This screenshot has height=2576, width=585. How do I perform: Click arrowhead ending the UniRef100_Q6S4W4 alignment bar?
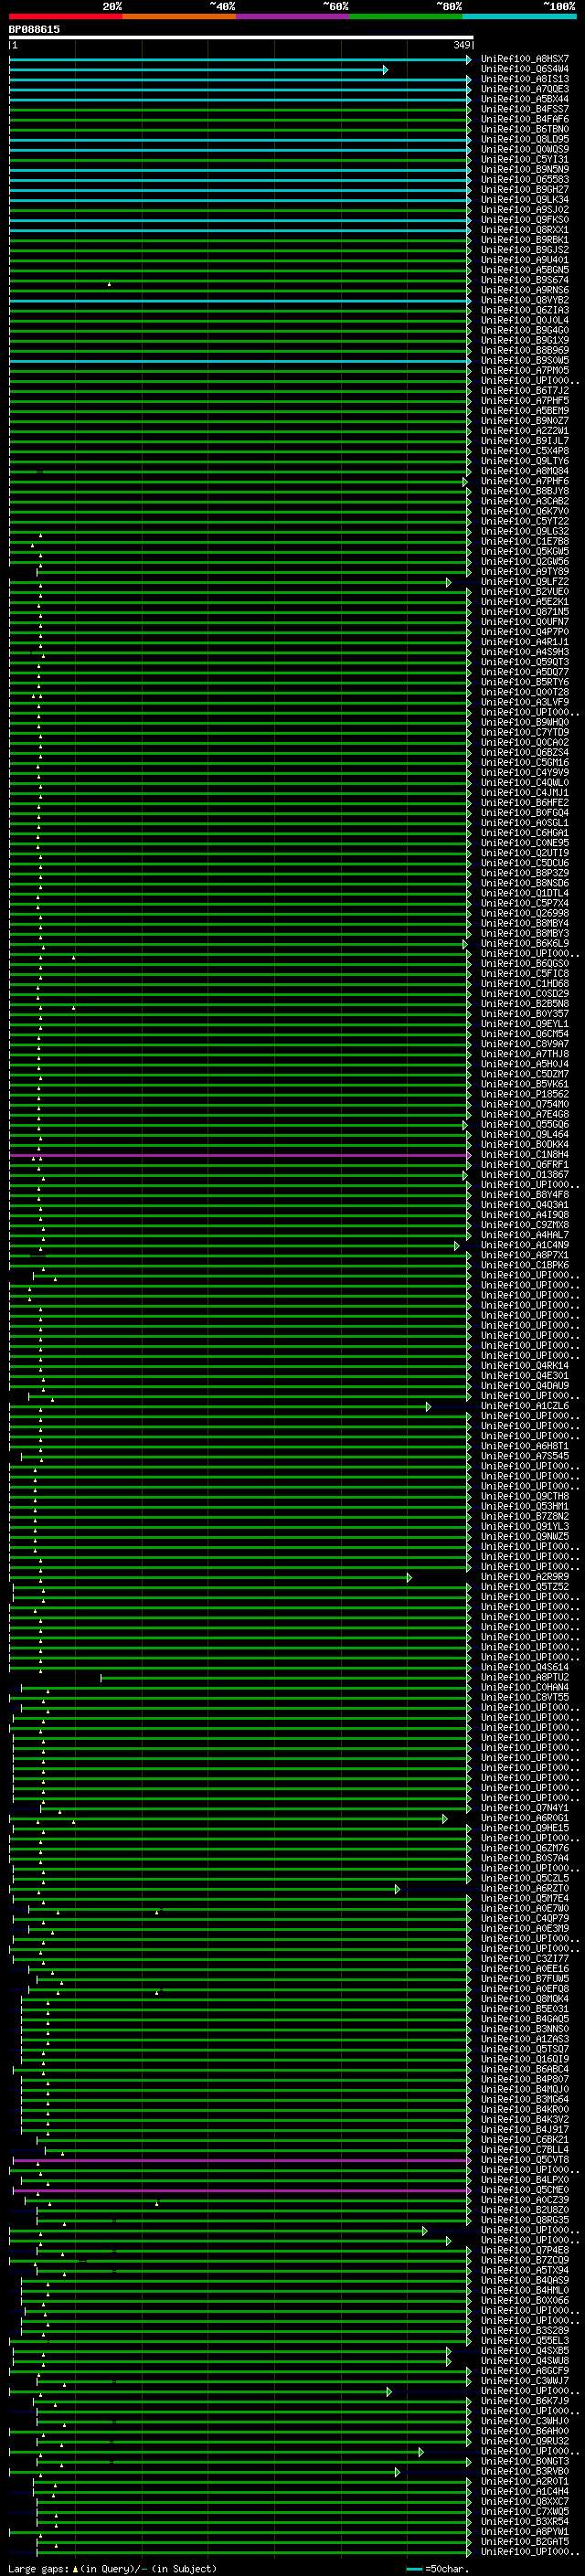(x=385, y=70)
